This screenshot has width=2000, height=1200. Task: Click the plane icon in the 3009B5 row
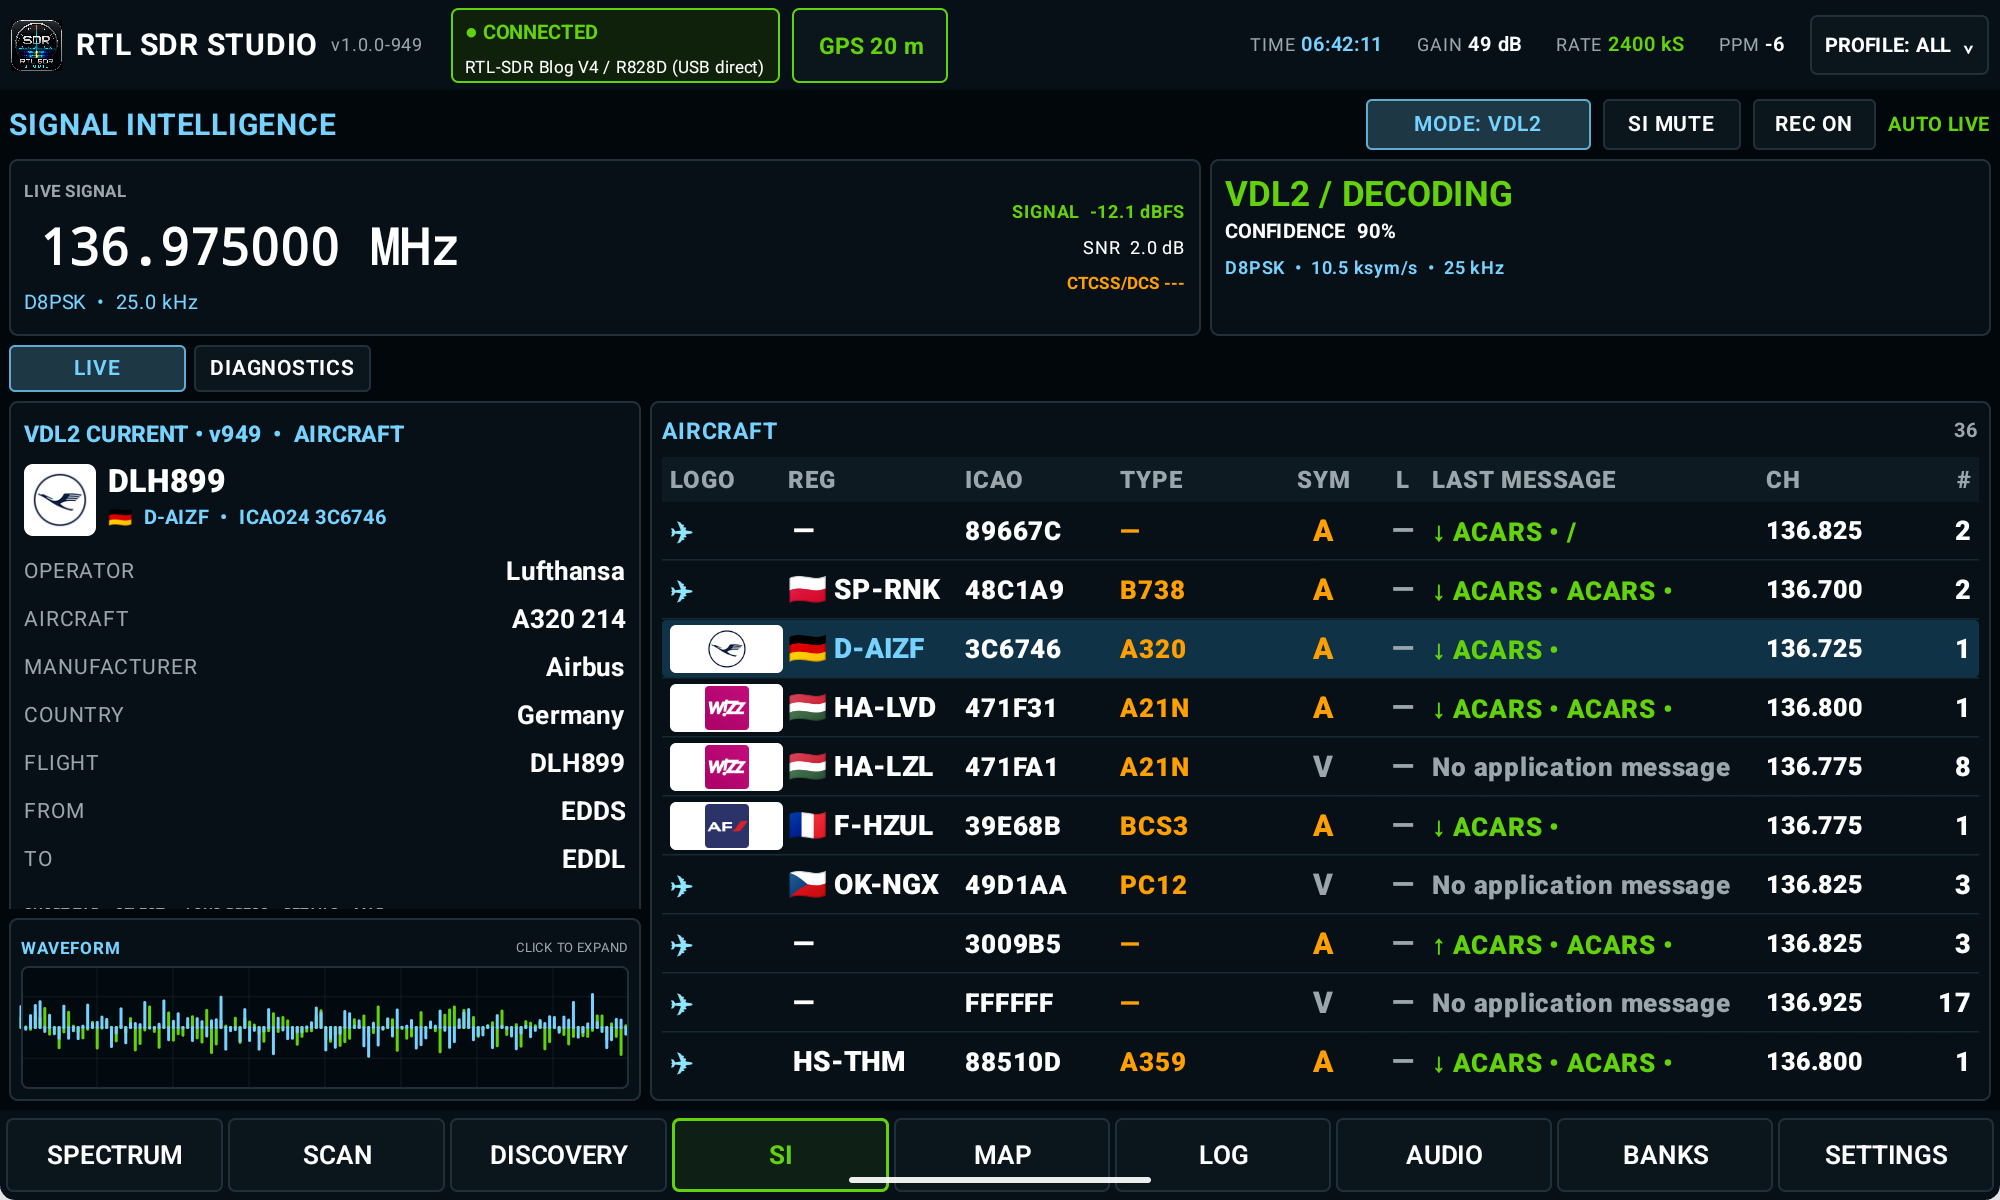point(681,945)
